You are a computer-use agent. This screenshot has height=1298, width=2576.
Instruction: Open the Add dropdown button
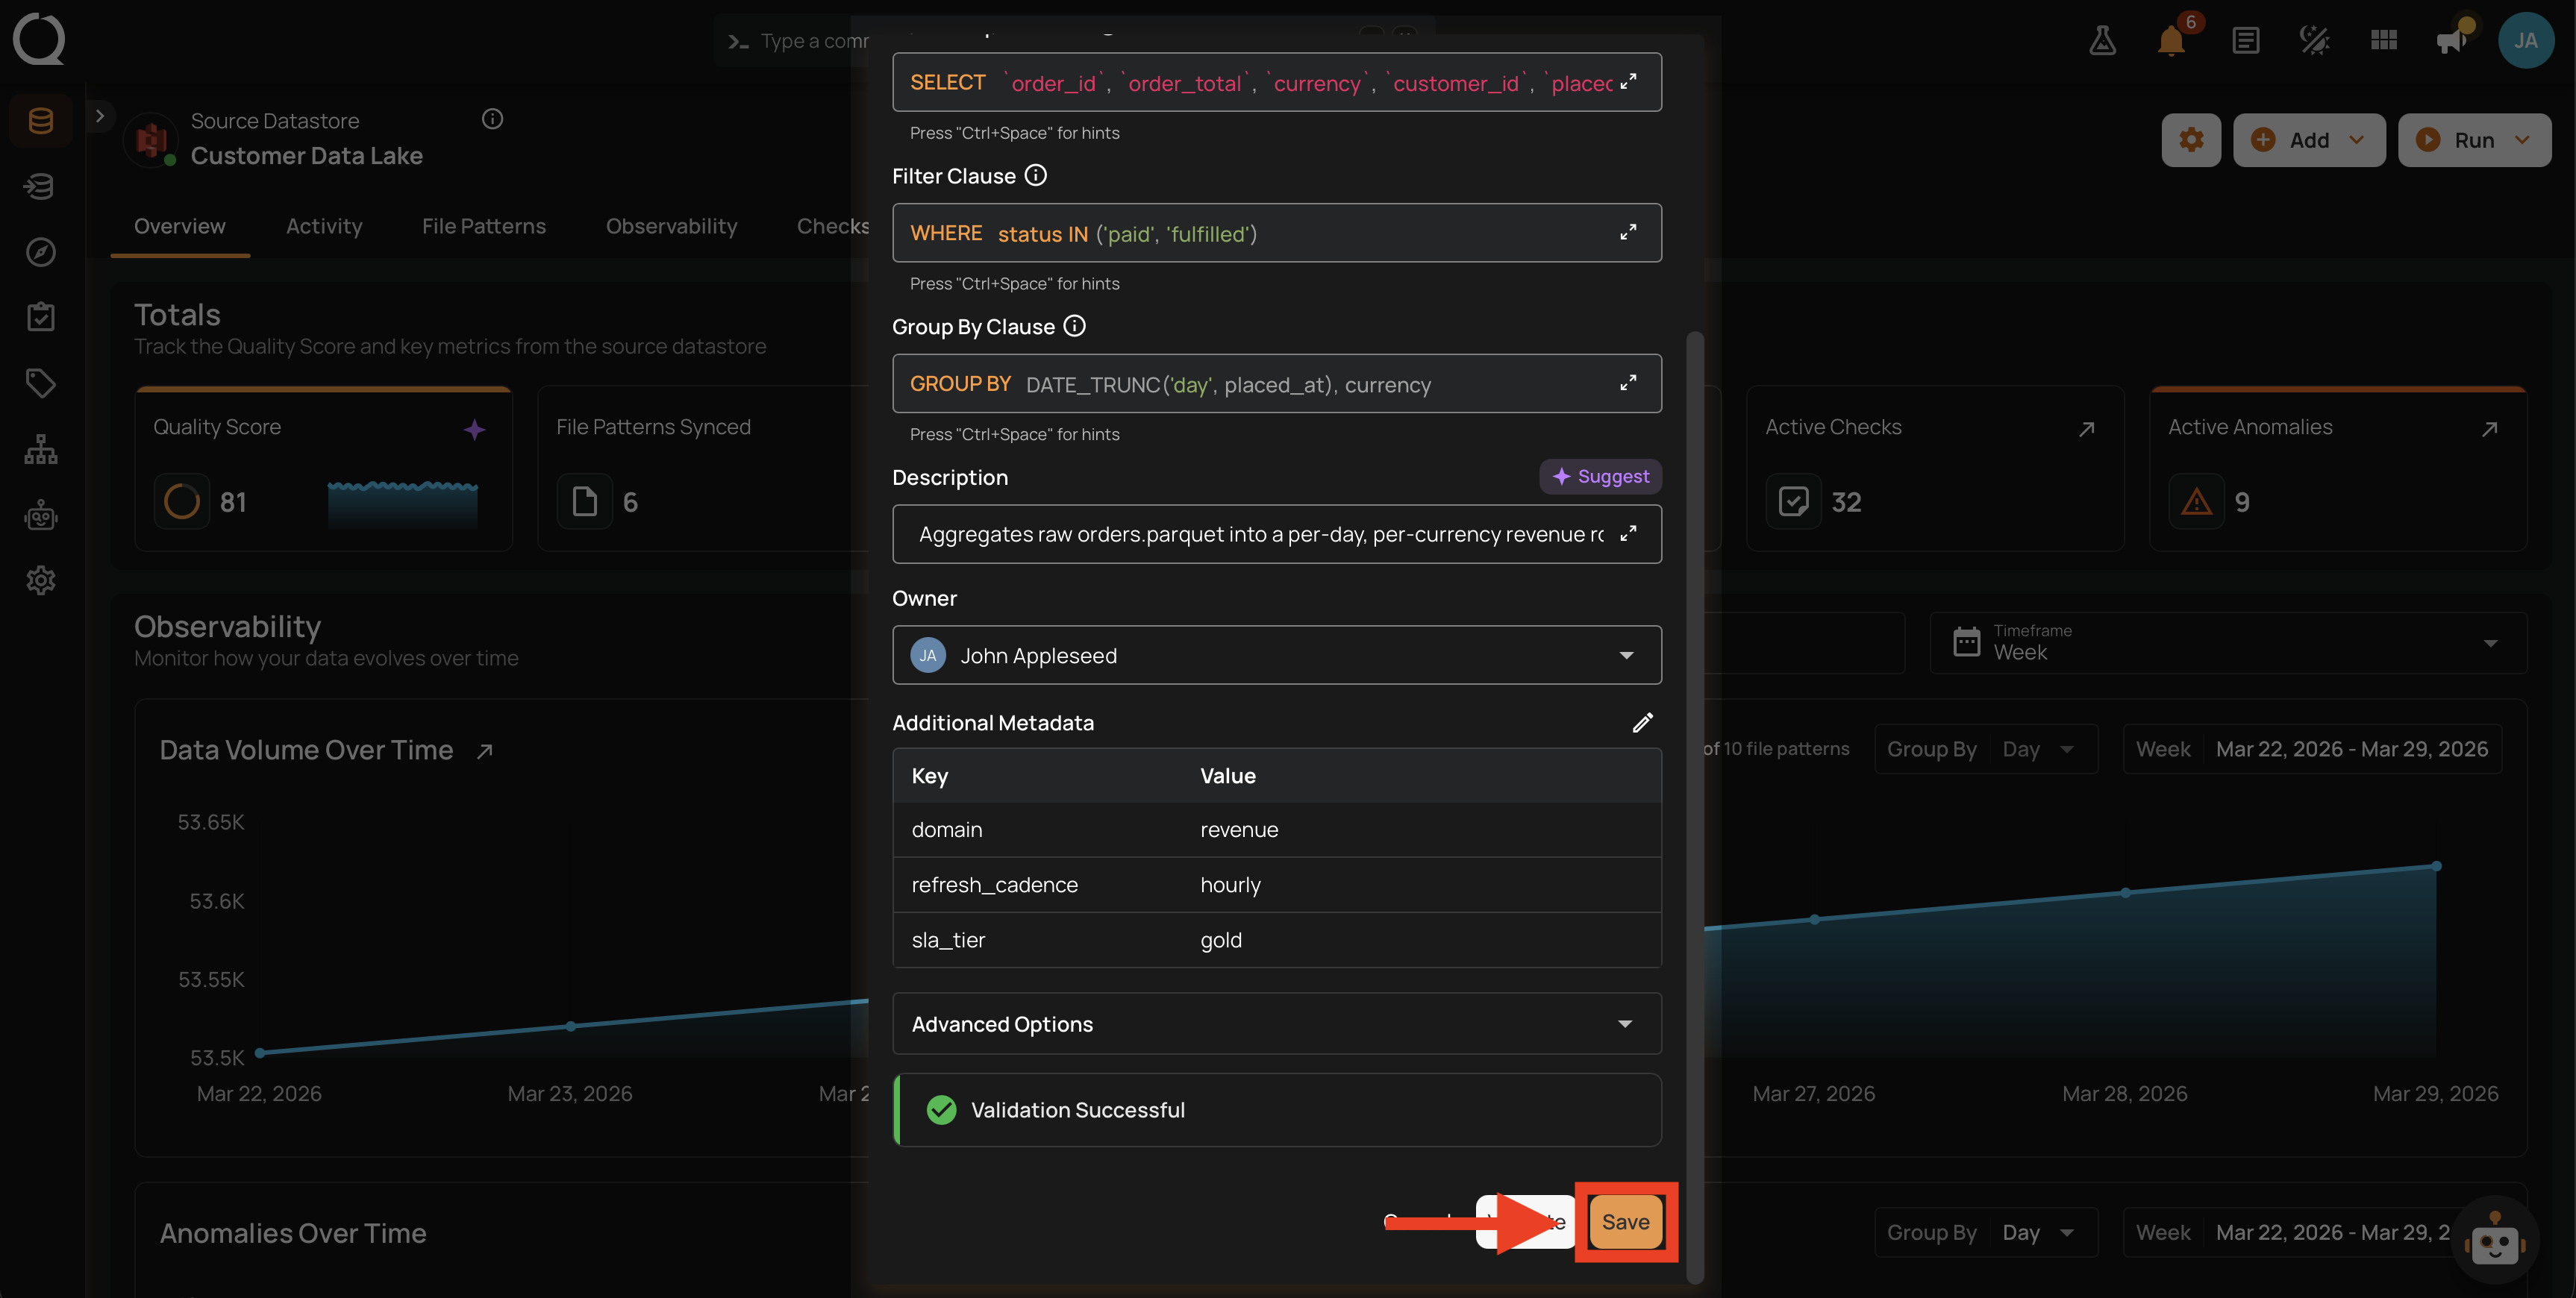pos(2309,140)
